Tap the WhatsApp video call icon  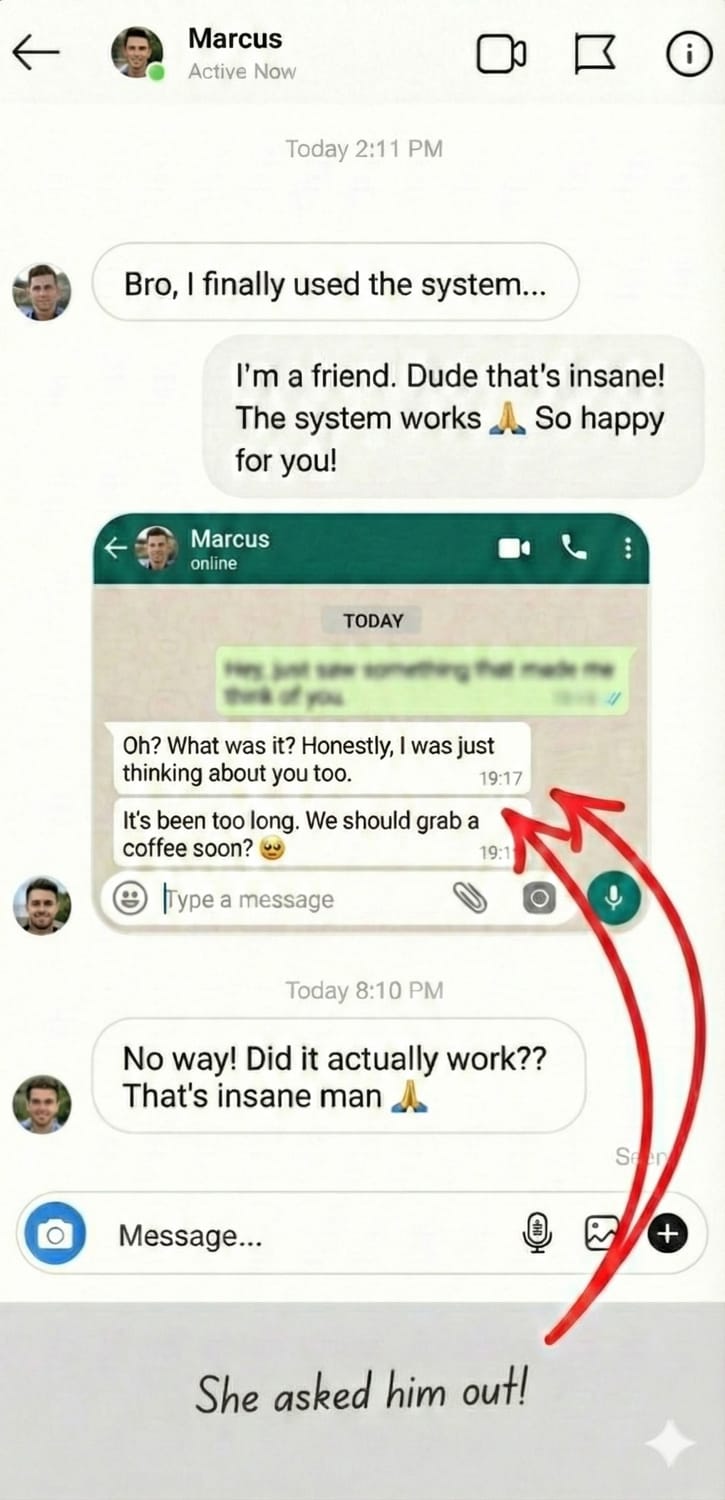pos(514,548)
